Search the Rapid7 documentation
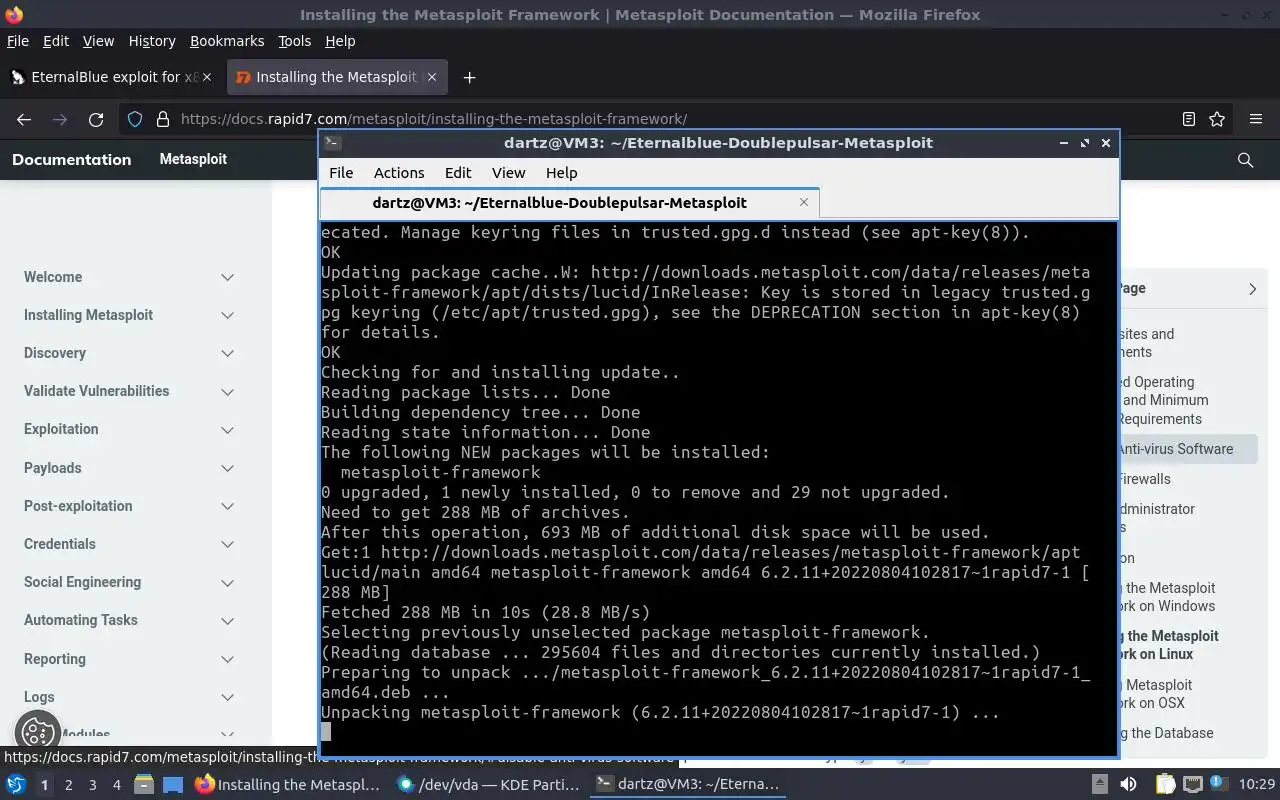Image resolution: width=1280 pixels, height=800 pixels. coord(1245,160)
